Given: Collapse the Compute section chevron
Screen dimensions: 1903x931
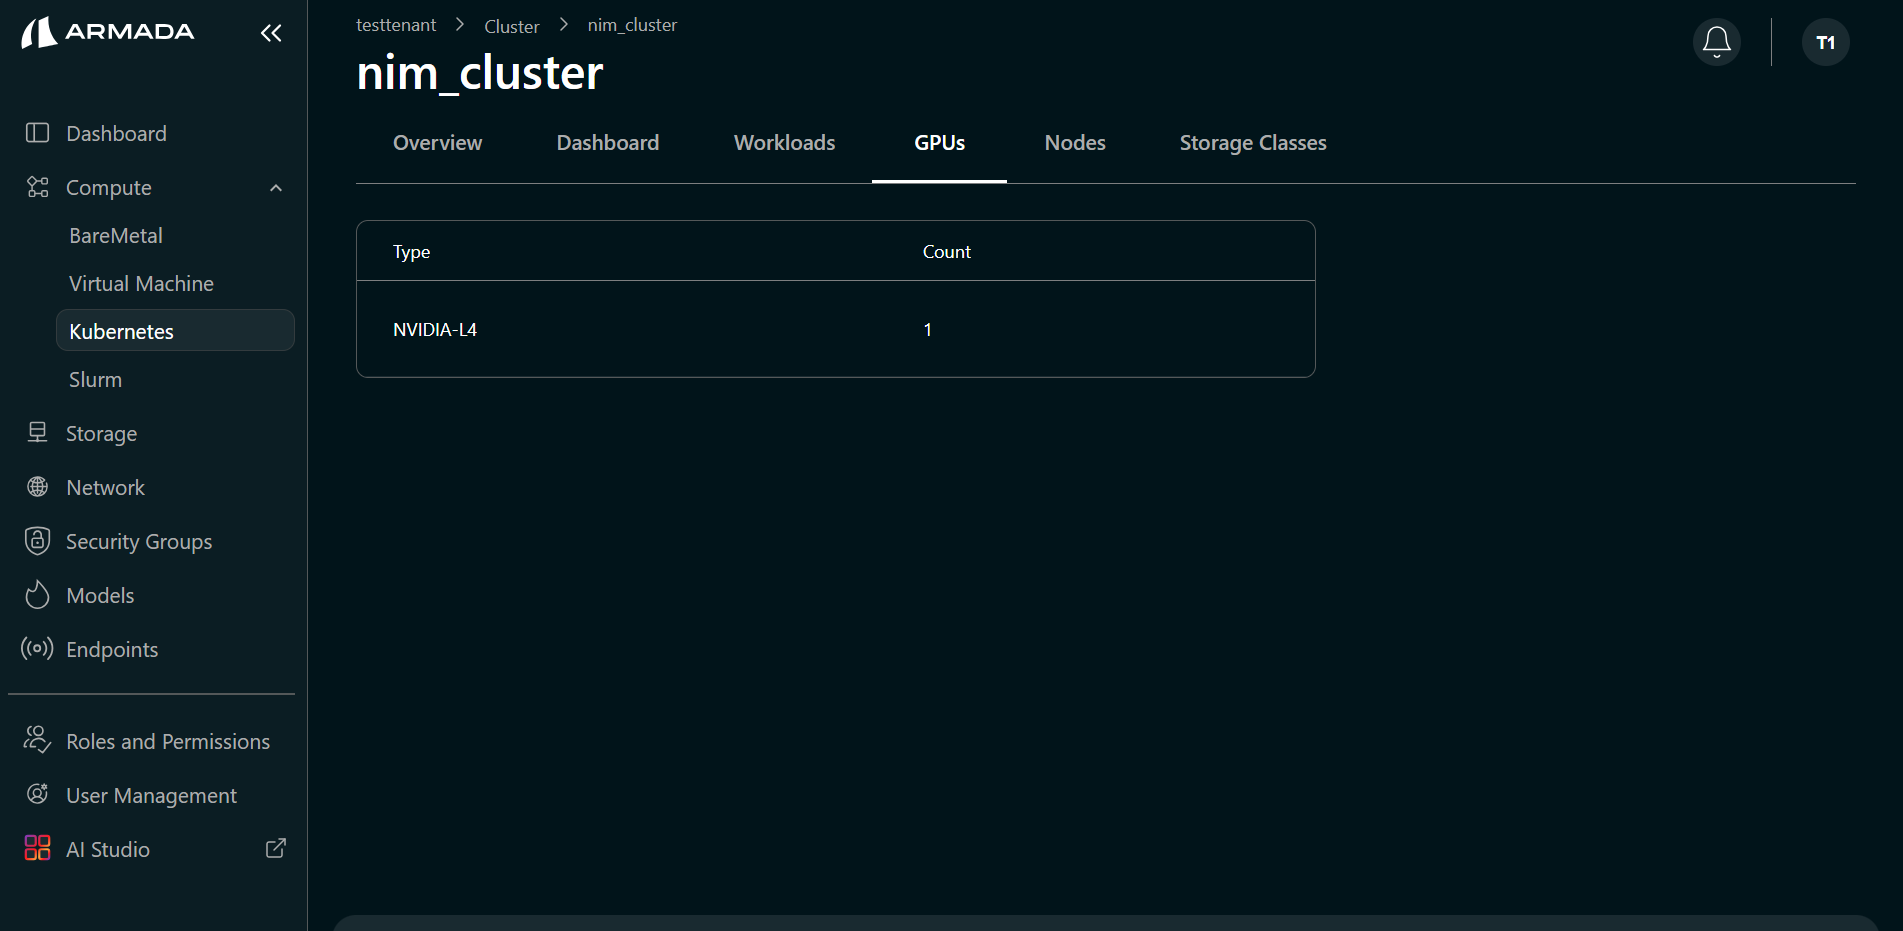Looking at the screenshot, I should pyautogui.click(x=276, y=187).
